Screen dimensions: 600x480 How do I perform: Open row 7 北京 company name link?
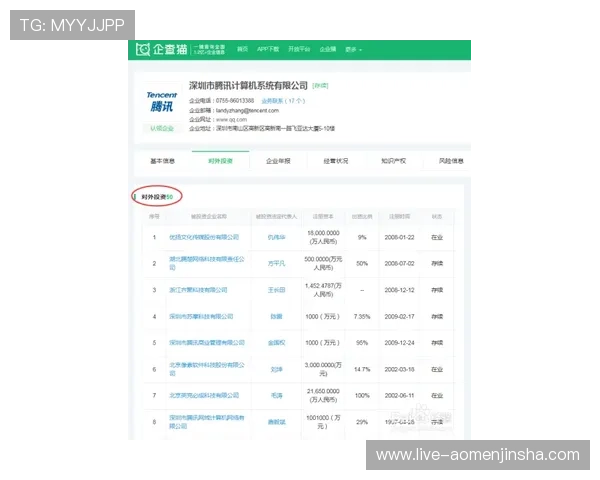point(204,395)
